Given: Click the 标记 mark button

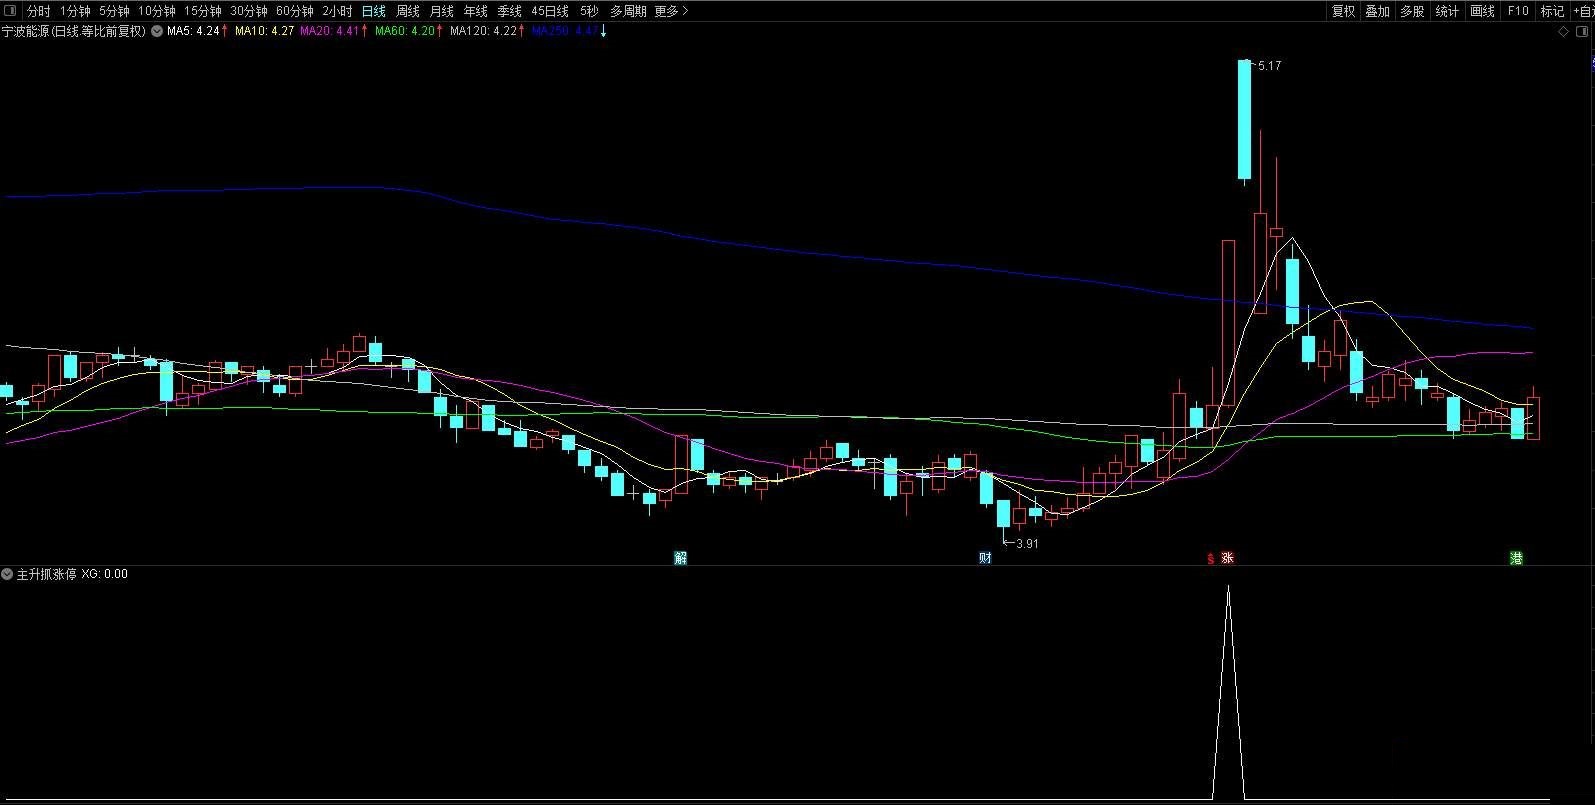Looking at the screenshot, I should click(1552, 11).
